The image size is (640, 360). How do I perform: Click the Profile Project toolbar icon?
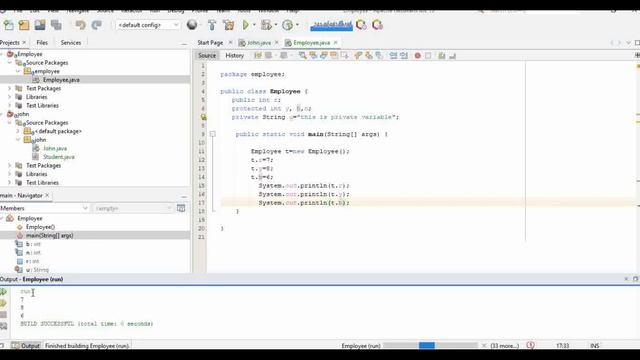(288, 25)
